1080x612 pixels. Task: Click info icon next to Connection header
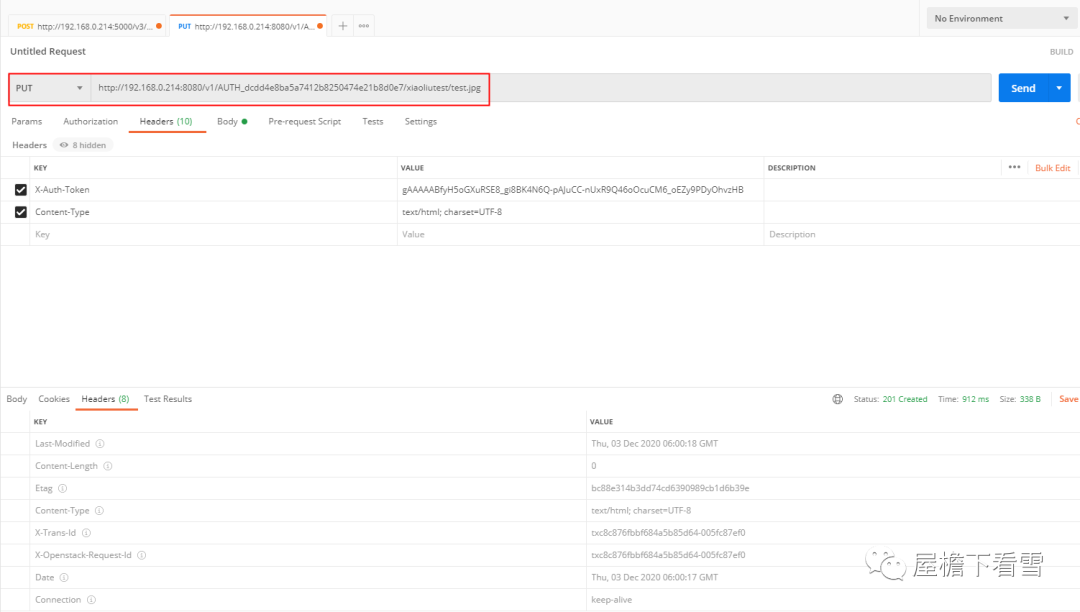tap(91, 600)
